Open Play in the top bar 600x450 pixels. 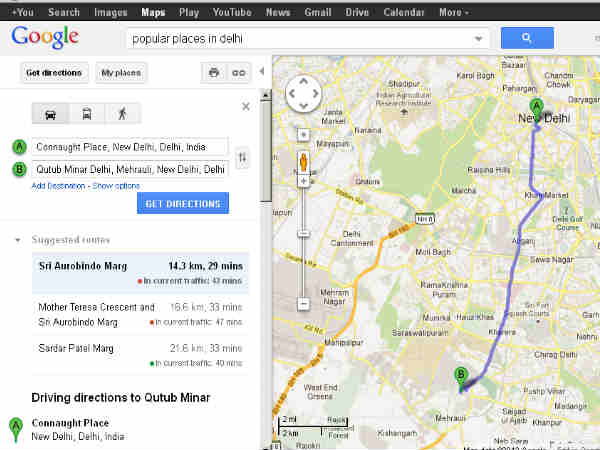tap(189, 12)
